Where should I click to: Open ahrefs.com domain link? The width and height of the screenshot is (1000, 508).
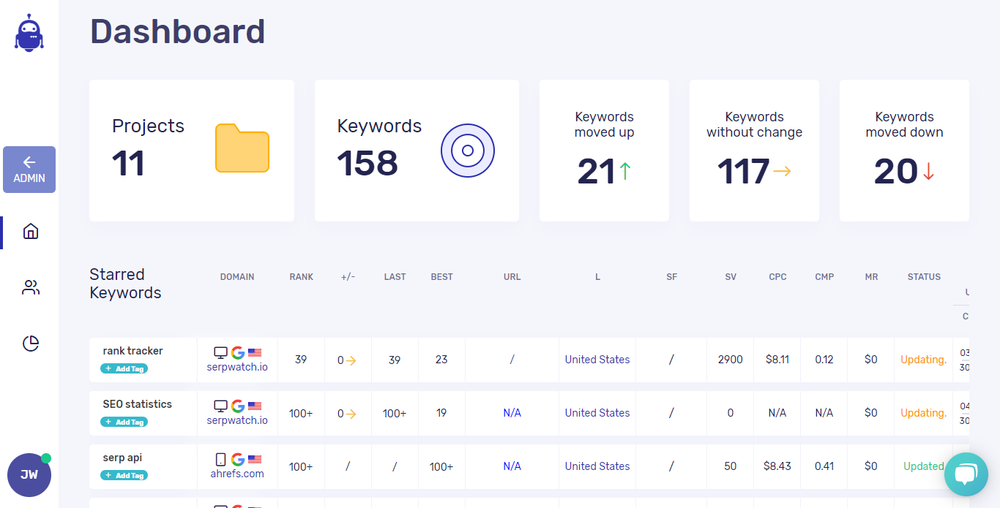pyautogui.click(x=237, y=474)
